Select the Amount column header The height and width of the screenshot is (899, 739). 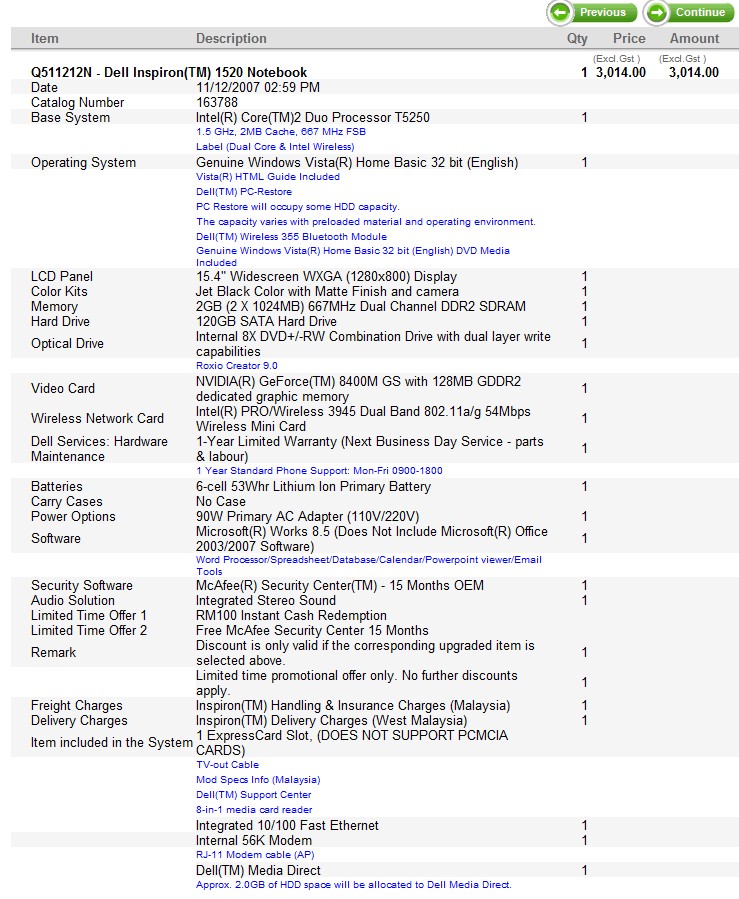point(694,38)
